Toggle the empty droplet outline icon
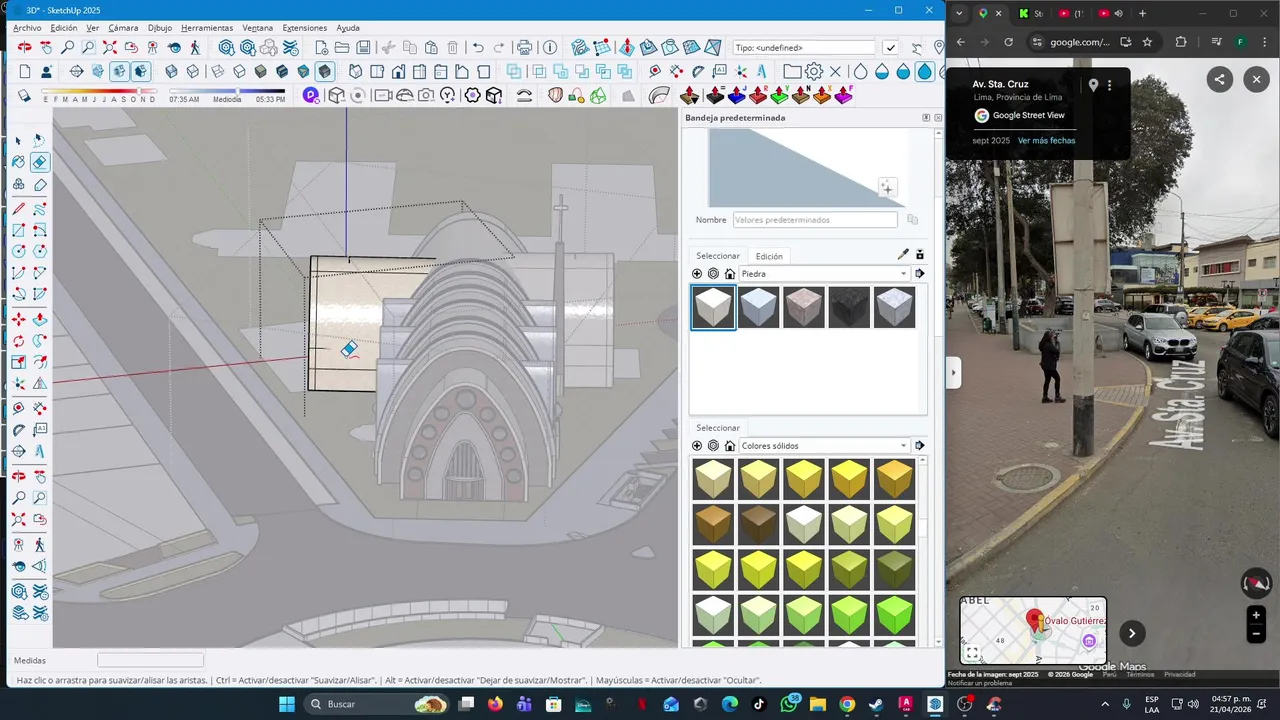1280x720 pixels. click(x=860, y=71)
